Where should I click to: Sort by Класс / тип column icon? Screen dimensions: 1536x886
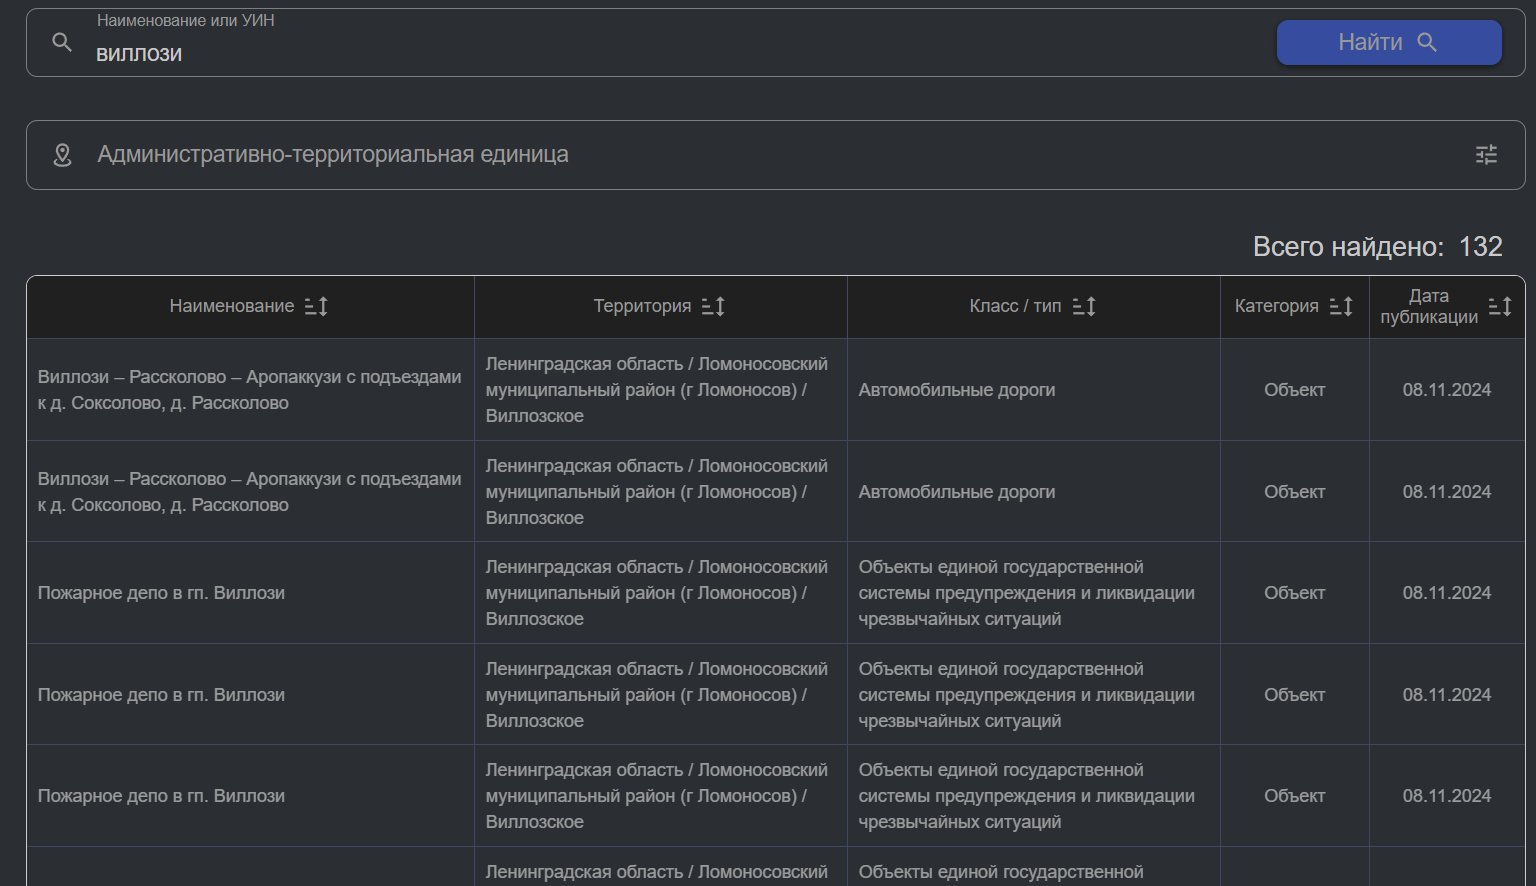point(1084,306)
